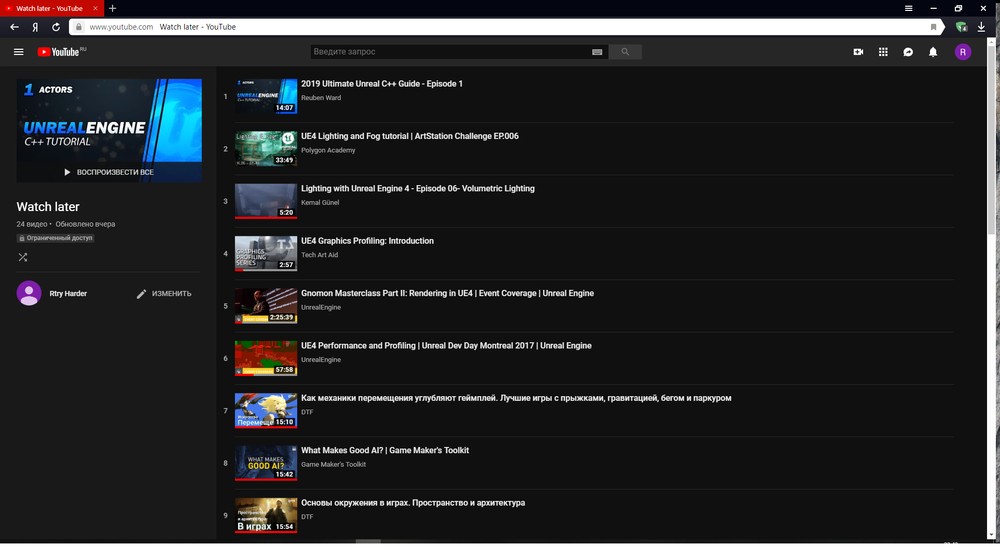Viewport: 1000px width, 559px height.
Task: Open the messages speech-bubble icon
Action: [908, 52]
